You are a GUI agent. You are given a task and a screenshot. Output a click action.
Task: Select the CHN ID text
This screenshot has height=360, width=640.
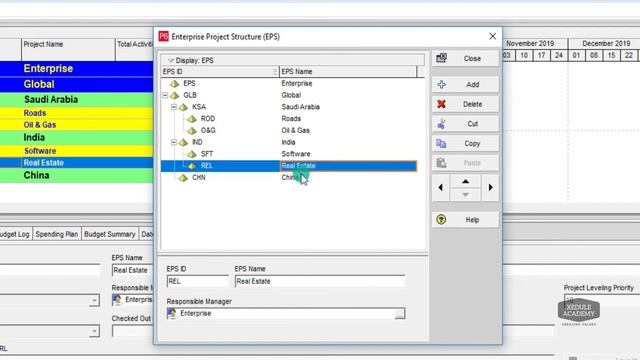pos(199,178)
